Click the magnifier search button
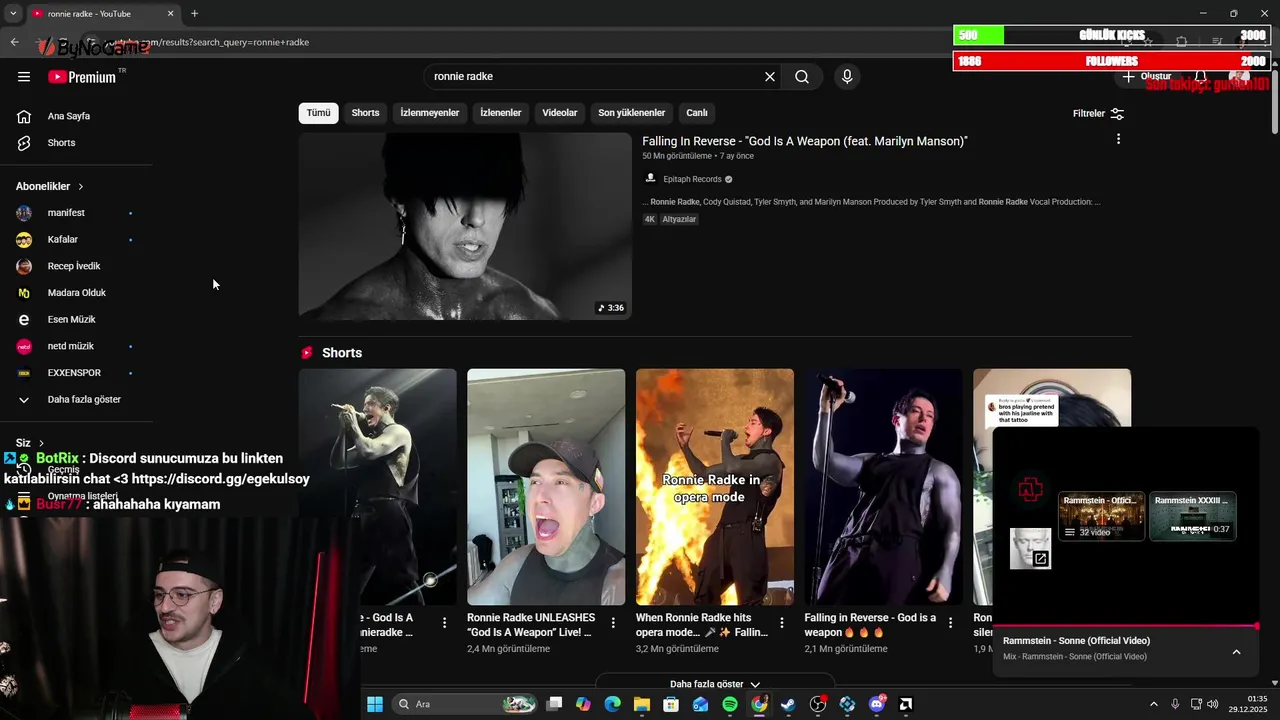 [x=802, y=77]
